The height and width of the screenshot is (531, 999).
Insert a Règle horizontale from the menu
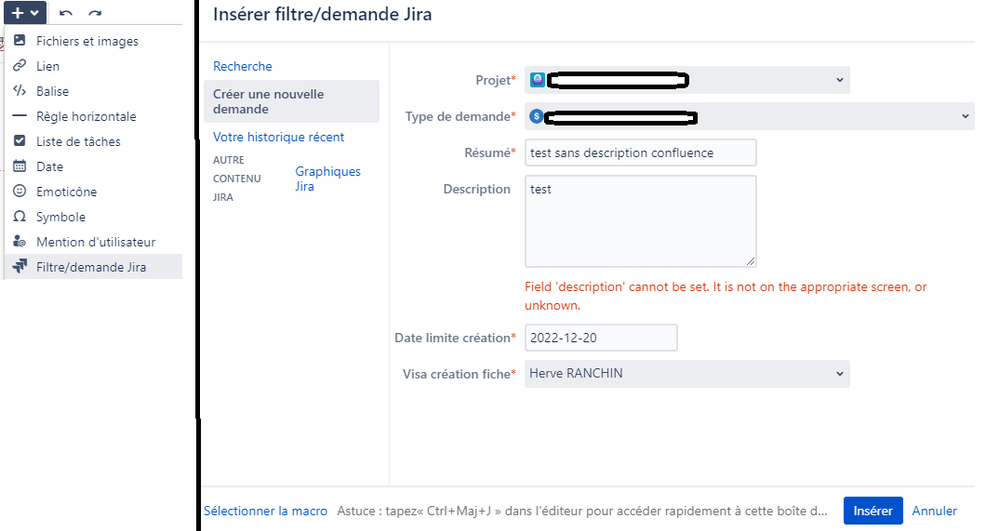[x=94, y=116]
